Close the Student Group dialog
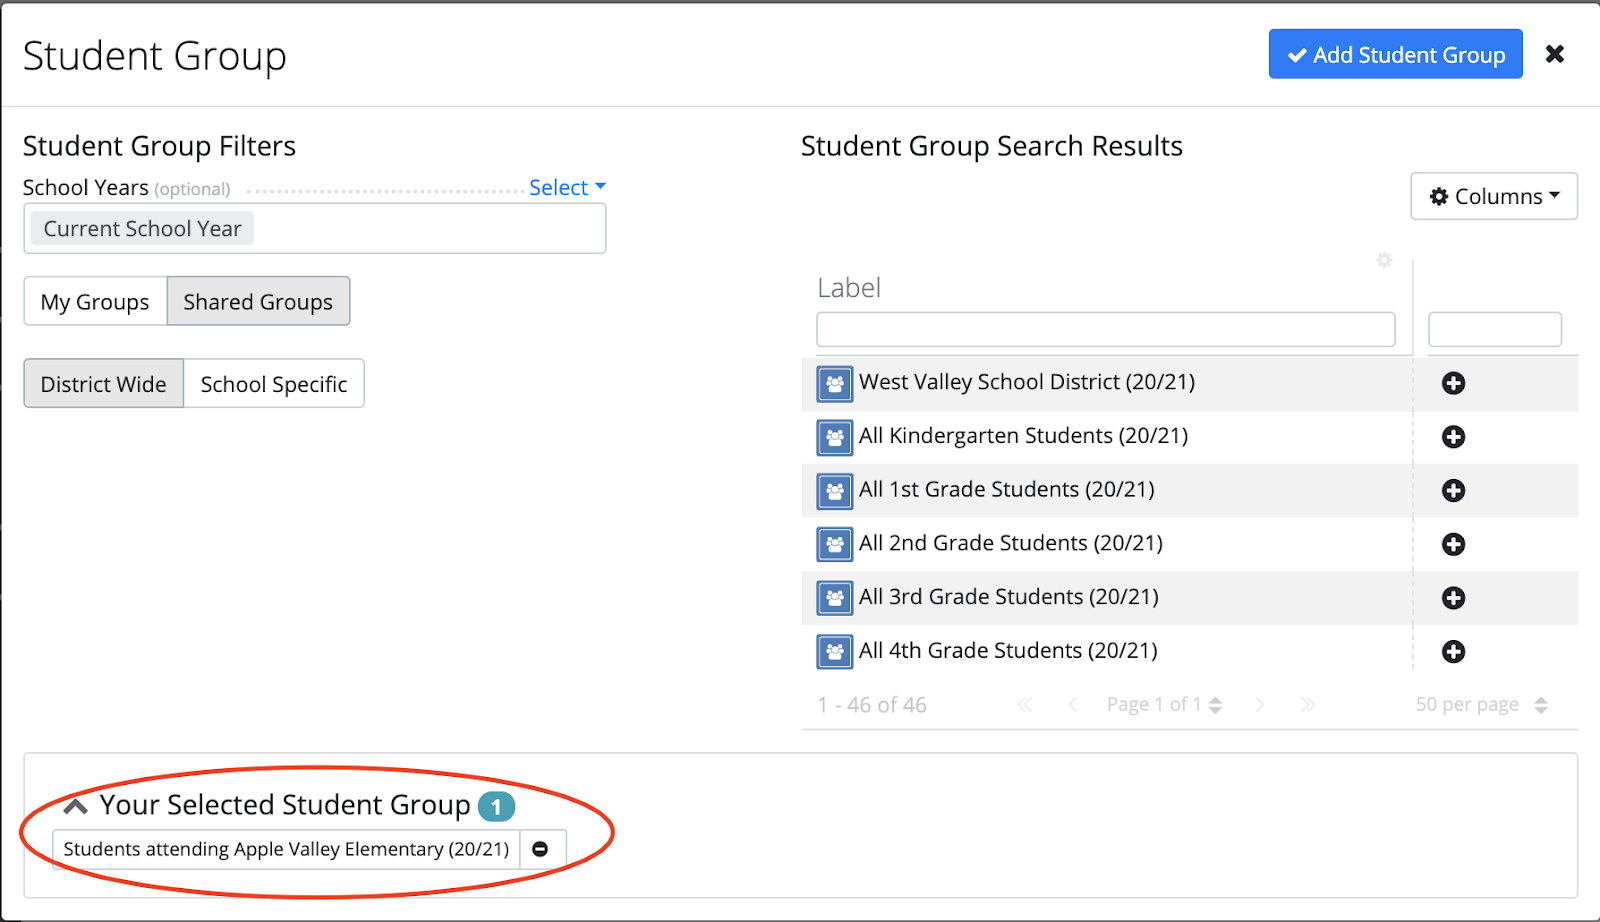Screen dimensions: 1600x922 (x=1554, y=54)
